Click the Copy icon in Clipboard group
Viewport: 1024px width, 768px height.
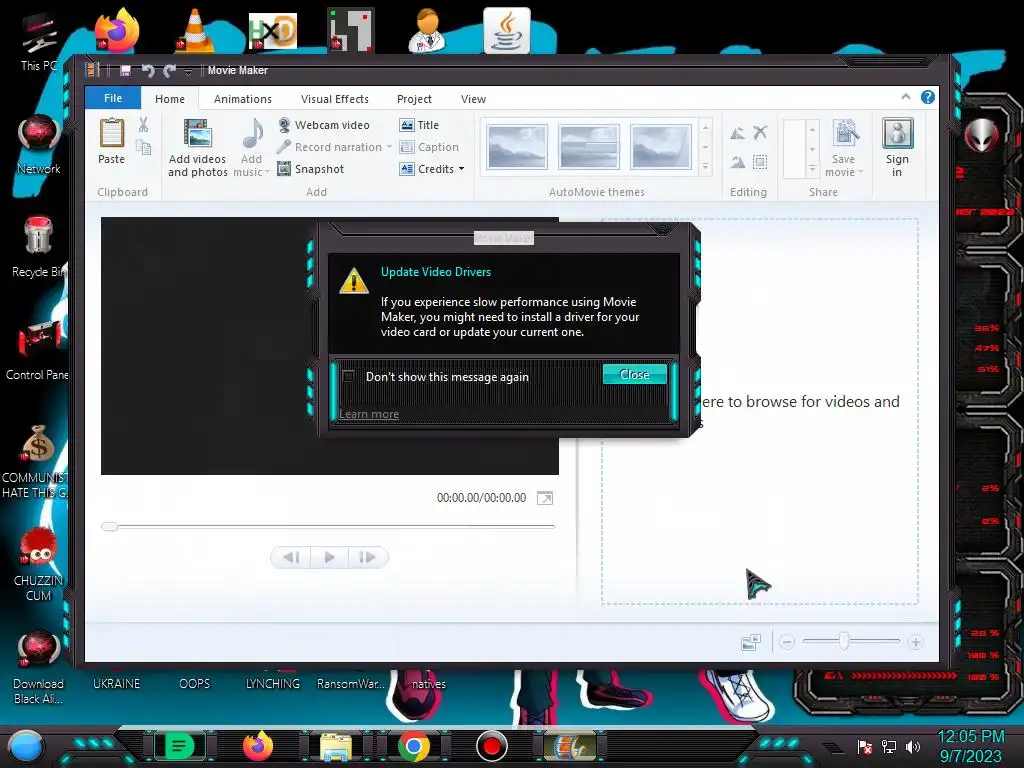pos(143,148)
